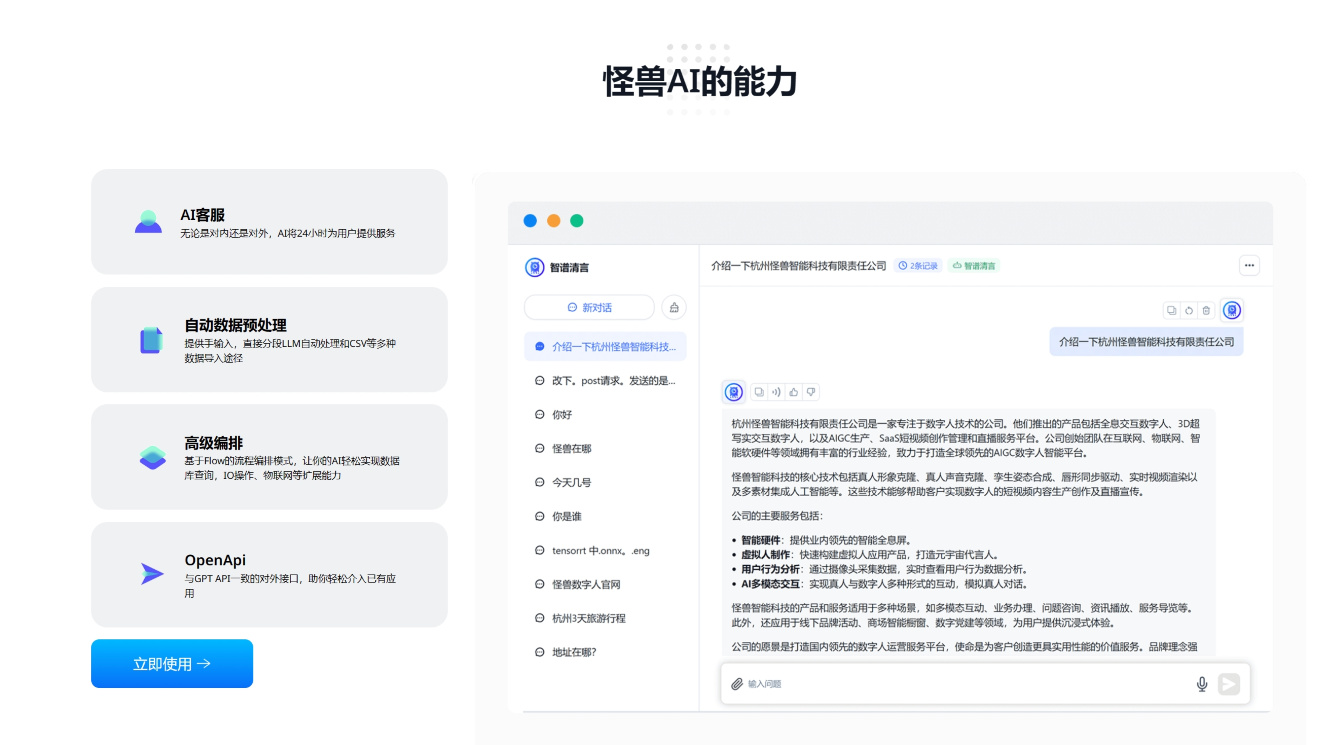Copy the user's message with the copy icon

click(1171, 310)
